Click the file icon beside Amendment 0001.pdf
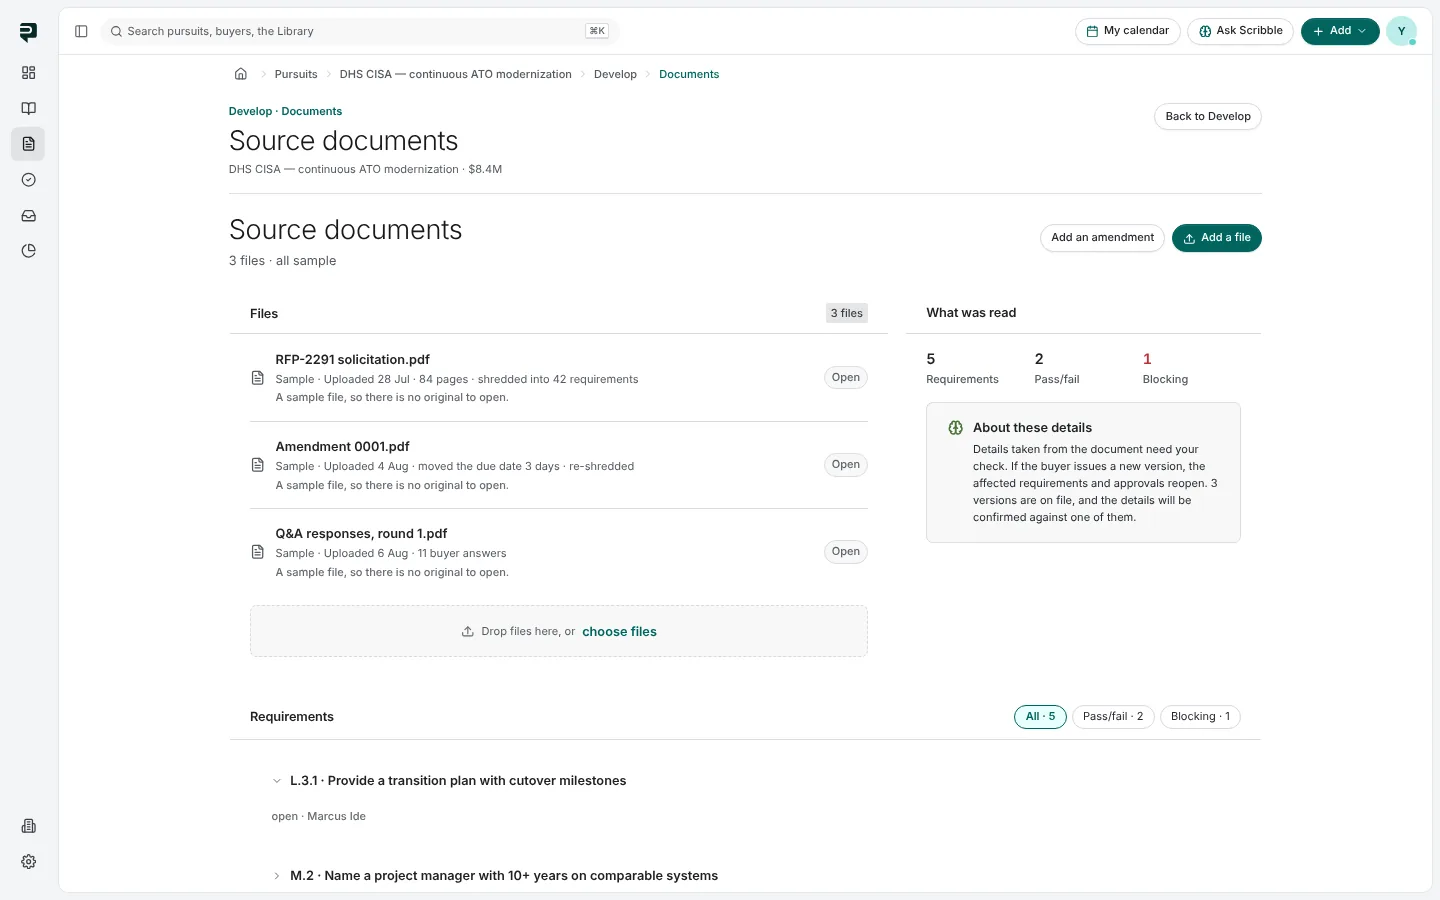Image resolution: width=1440 pixels, height=900 pixels. [x=258, y=465]
